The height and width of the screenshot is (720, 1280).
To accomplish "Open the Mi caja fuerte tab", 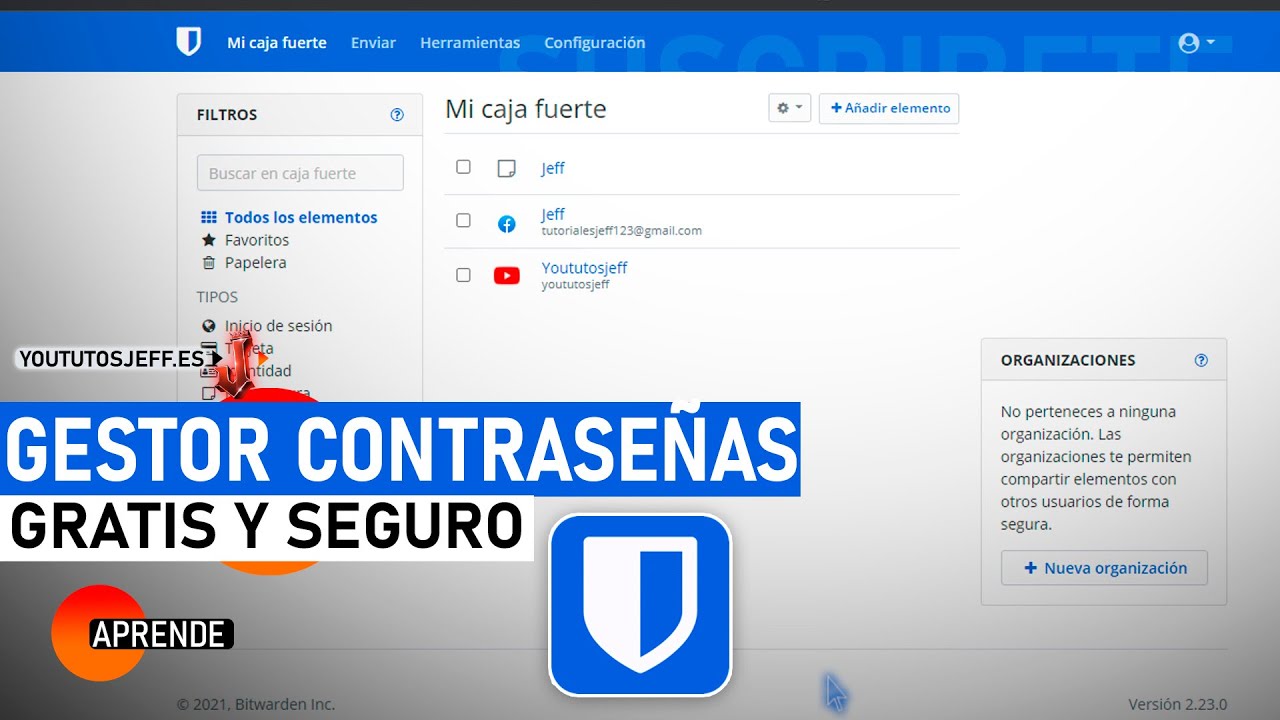I will 277,42.
